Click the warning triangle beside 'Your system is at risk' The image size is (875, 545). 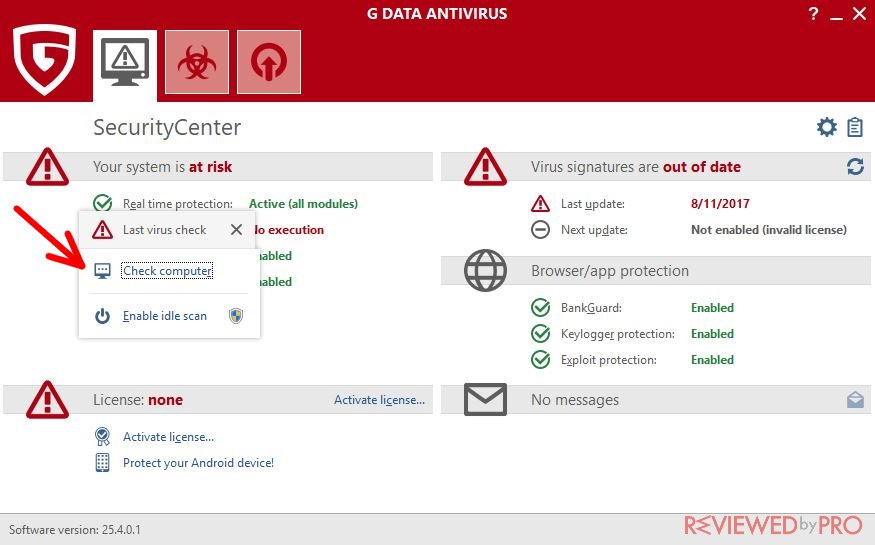pyautogui.click(x=47, y=167)
